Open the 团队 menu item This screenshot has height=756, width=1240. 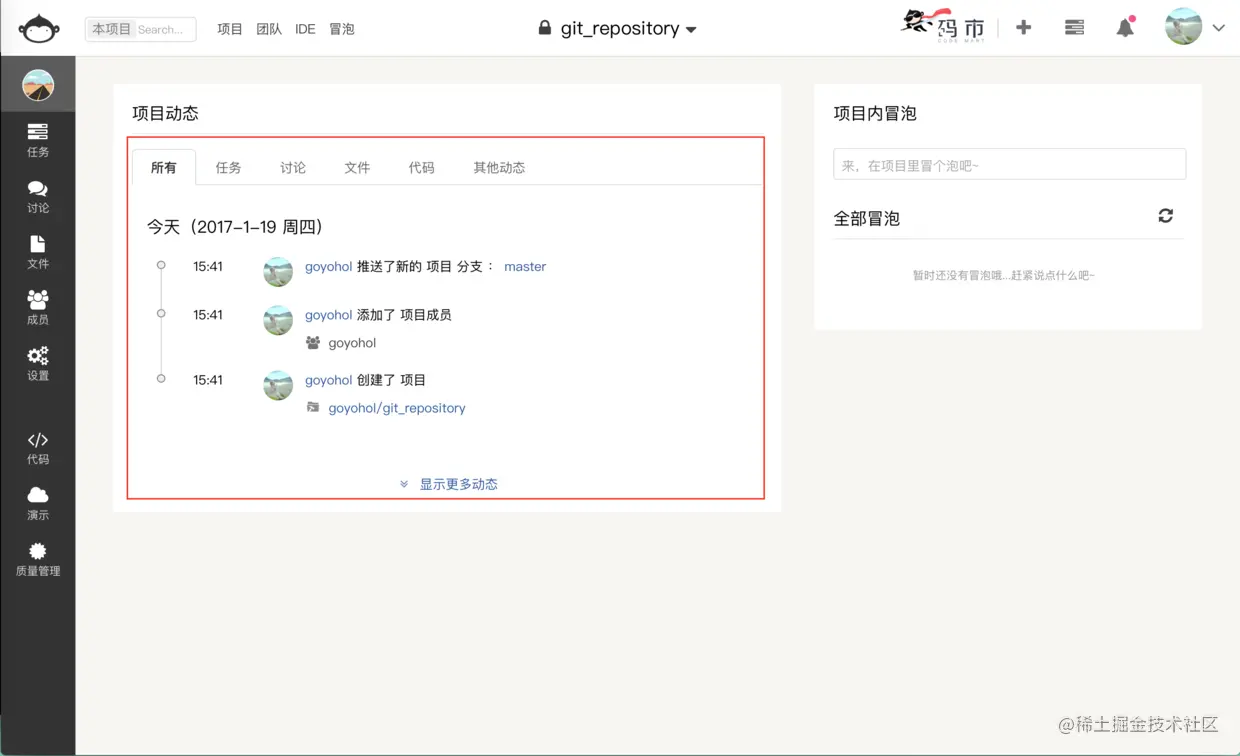[x=268, y=28]
